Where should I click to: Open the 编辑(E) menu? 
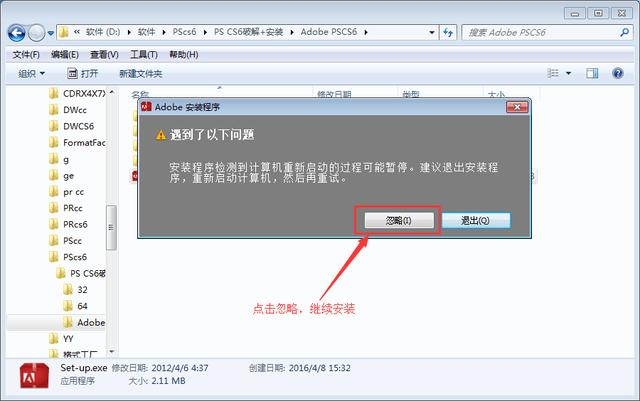[64, 54]
